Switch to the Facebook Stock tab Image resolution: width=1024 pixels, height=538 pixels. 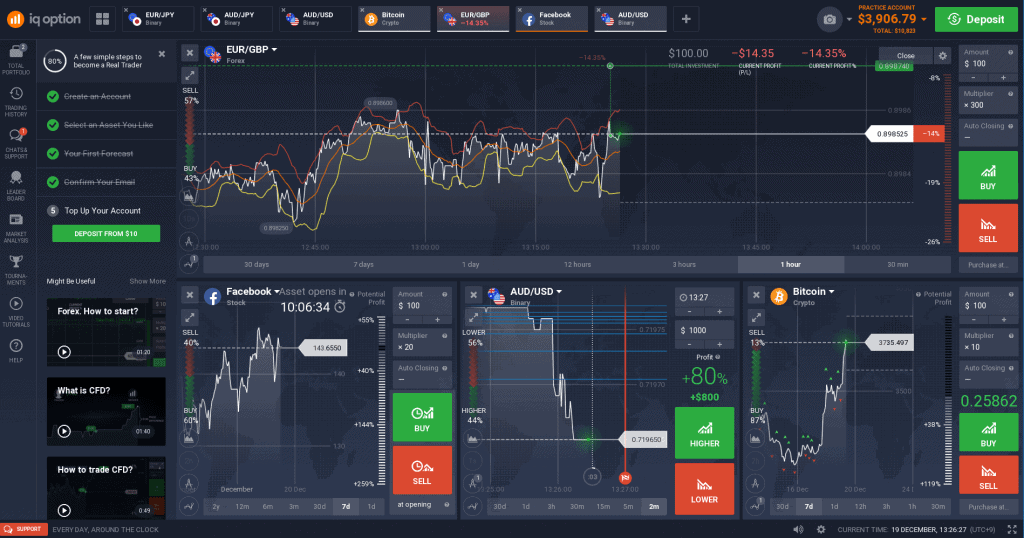point(552,19)
